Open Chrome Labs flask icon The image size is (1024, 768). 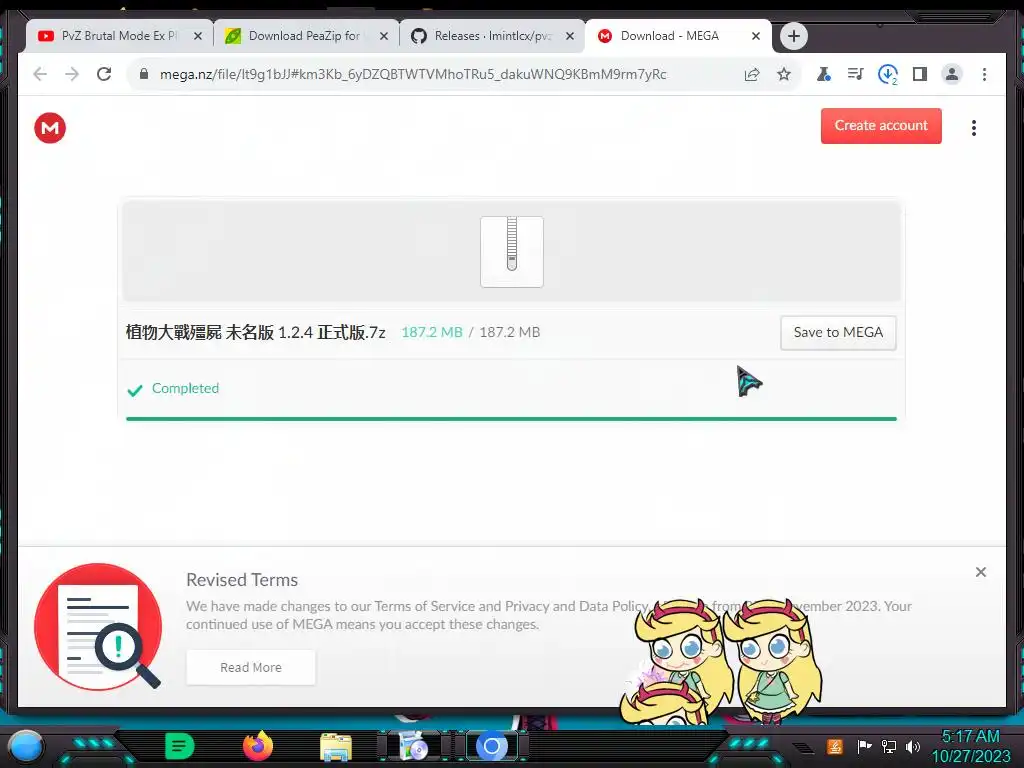[824, 74]
